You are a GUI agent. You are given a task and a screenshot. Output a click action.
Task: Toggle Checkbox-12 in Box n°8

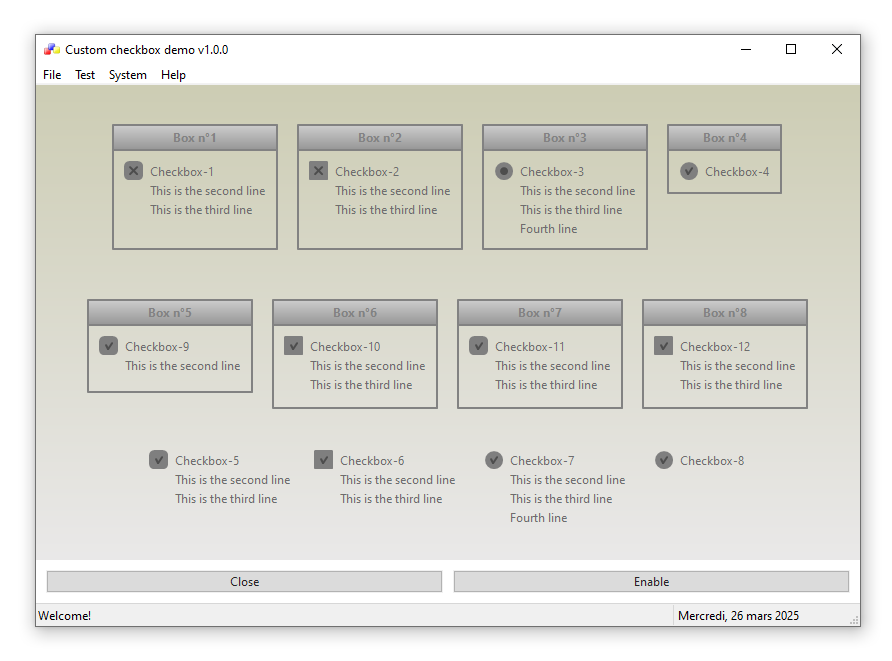click(x=664, y=346)
